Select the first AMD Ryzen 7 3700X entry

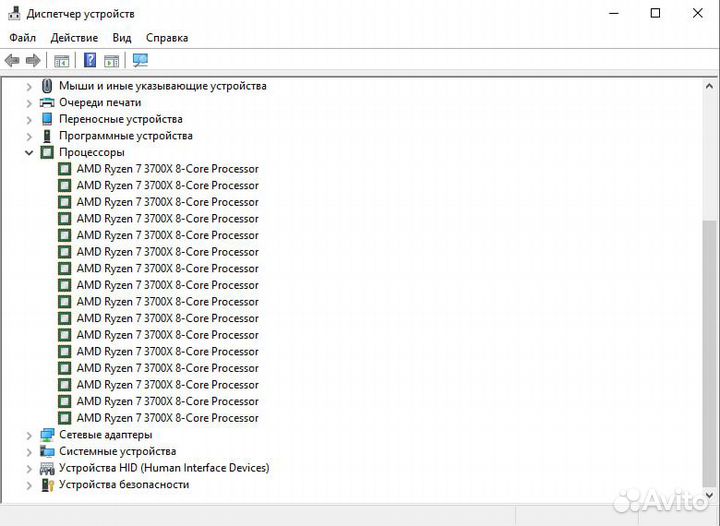pyautogui.click(x=167, y=169)
